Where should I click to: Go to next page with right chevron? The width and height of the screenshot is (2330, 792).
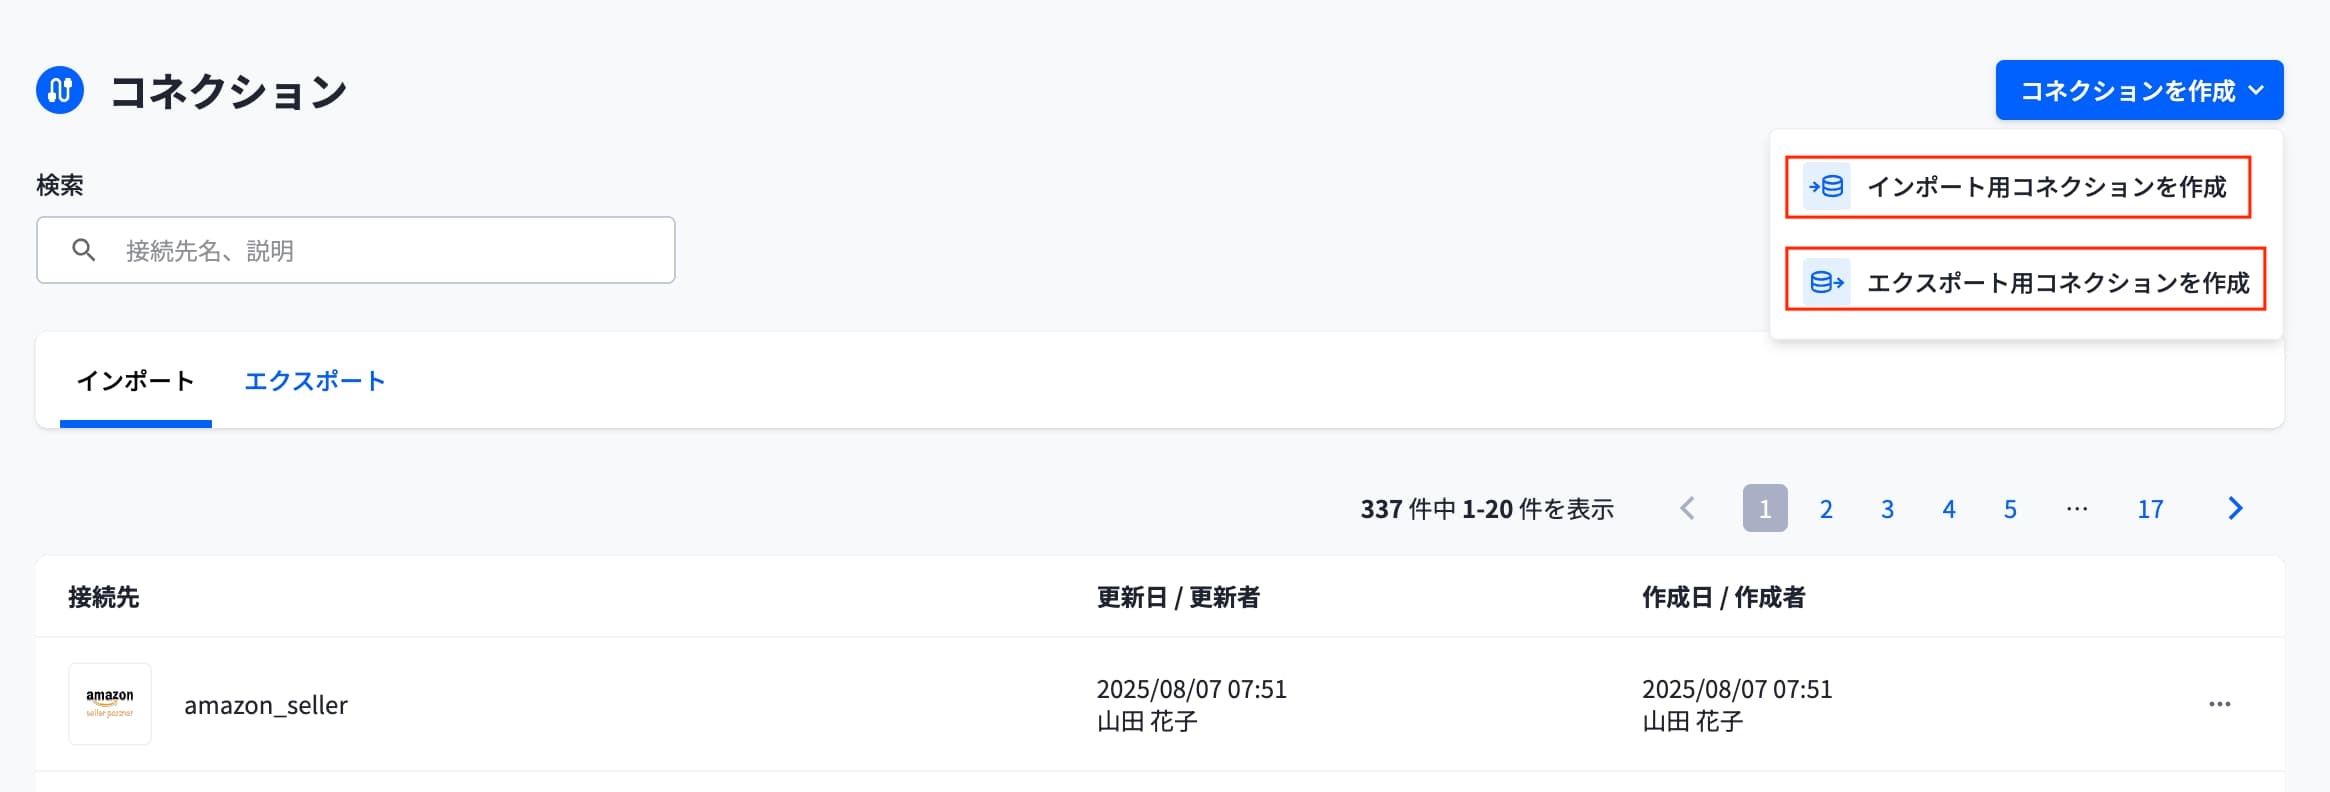pyautogui.click(x=2236, y=508)
